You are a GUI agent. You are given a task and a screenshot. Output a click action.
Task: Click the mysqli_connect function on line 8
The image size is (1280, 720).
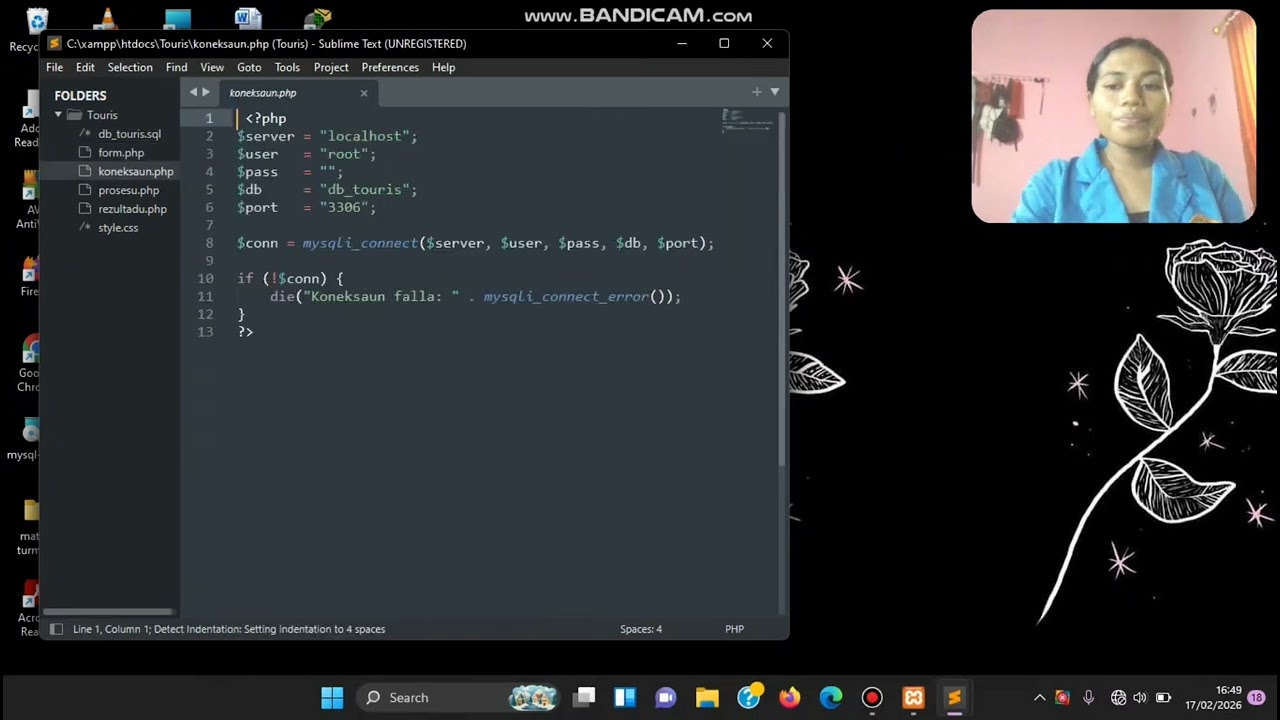[360, 243]
